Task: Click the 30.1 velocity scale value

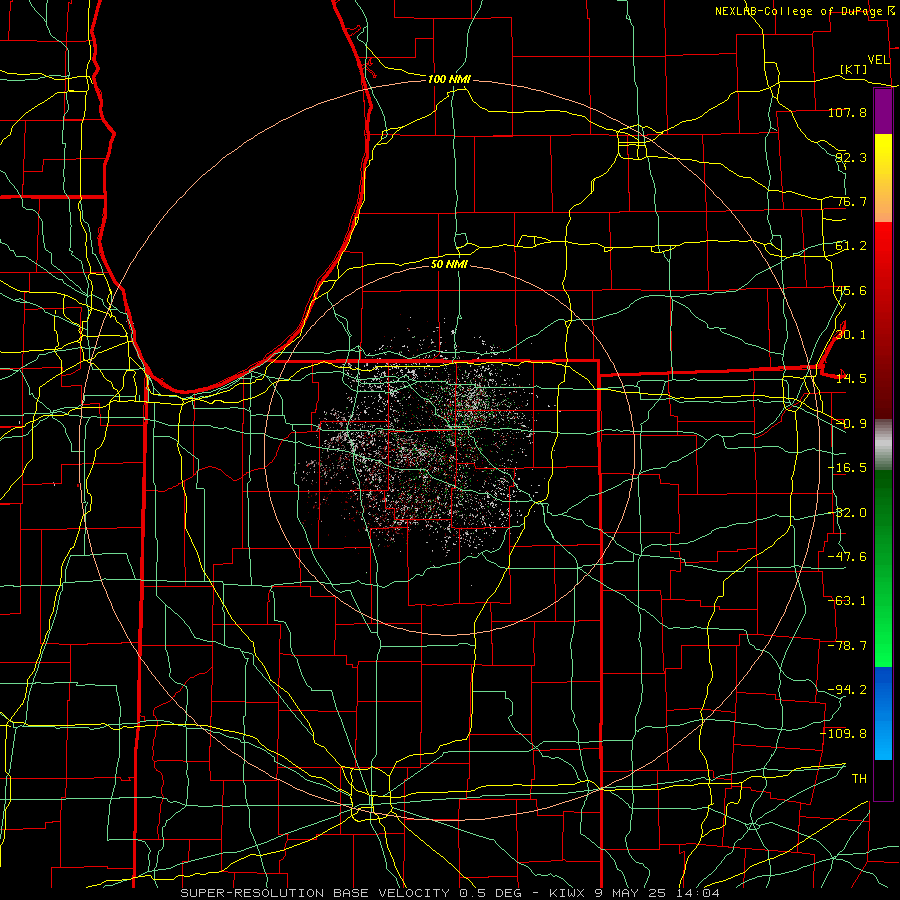Action: coord(851,335)
